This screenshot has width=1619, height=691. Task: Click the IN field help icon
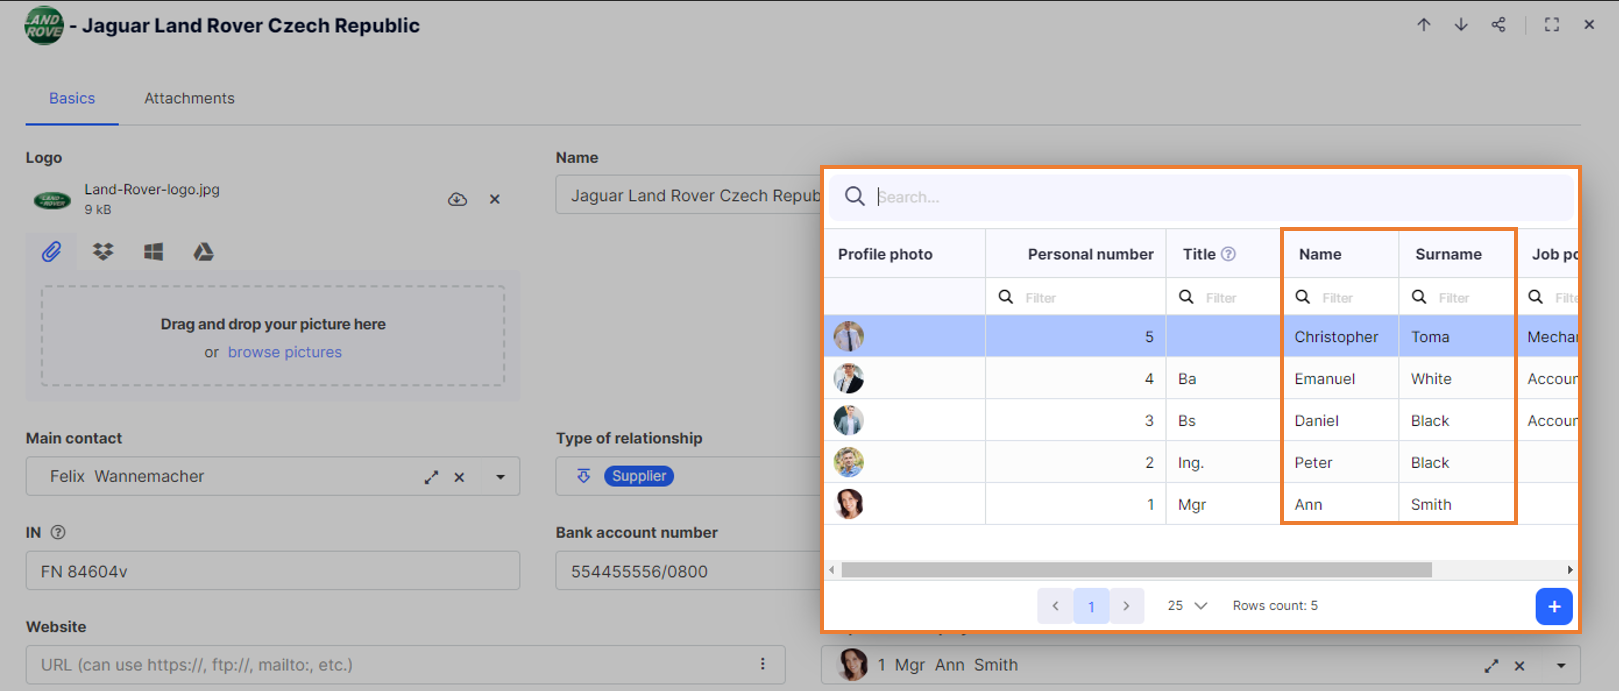58,533
